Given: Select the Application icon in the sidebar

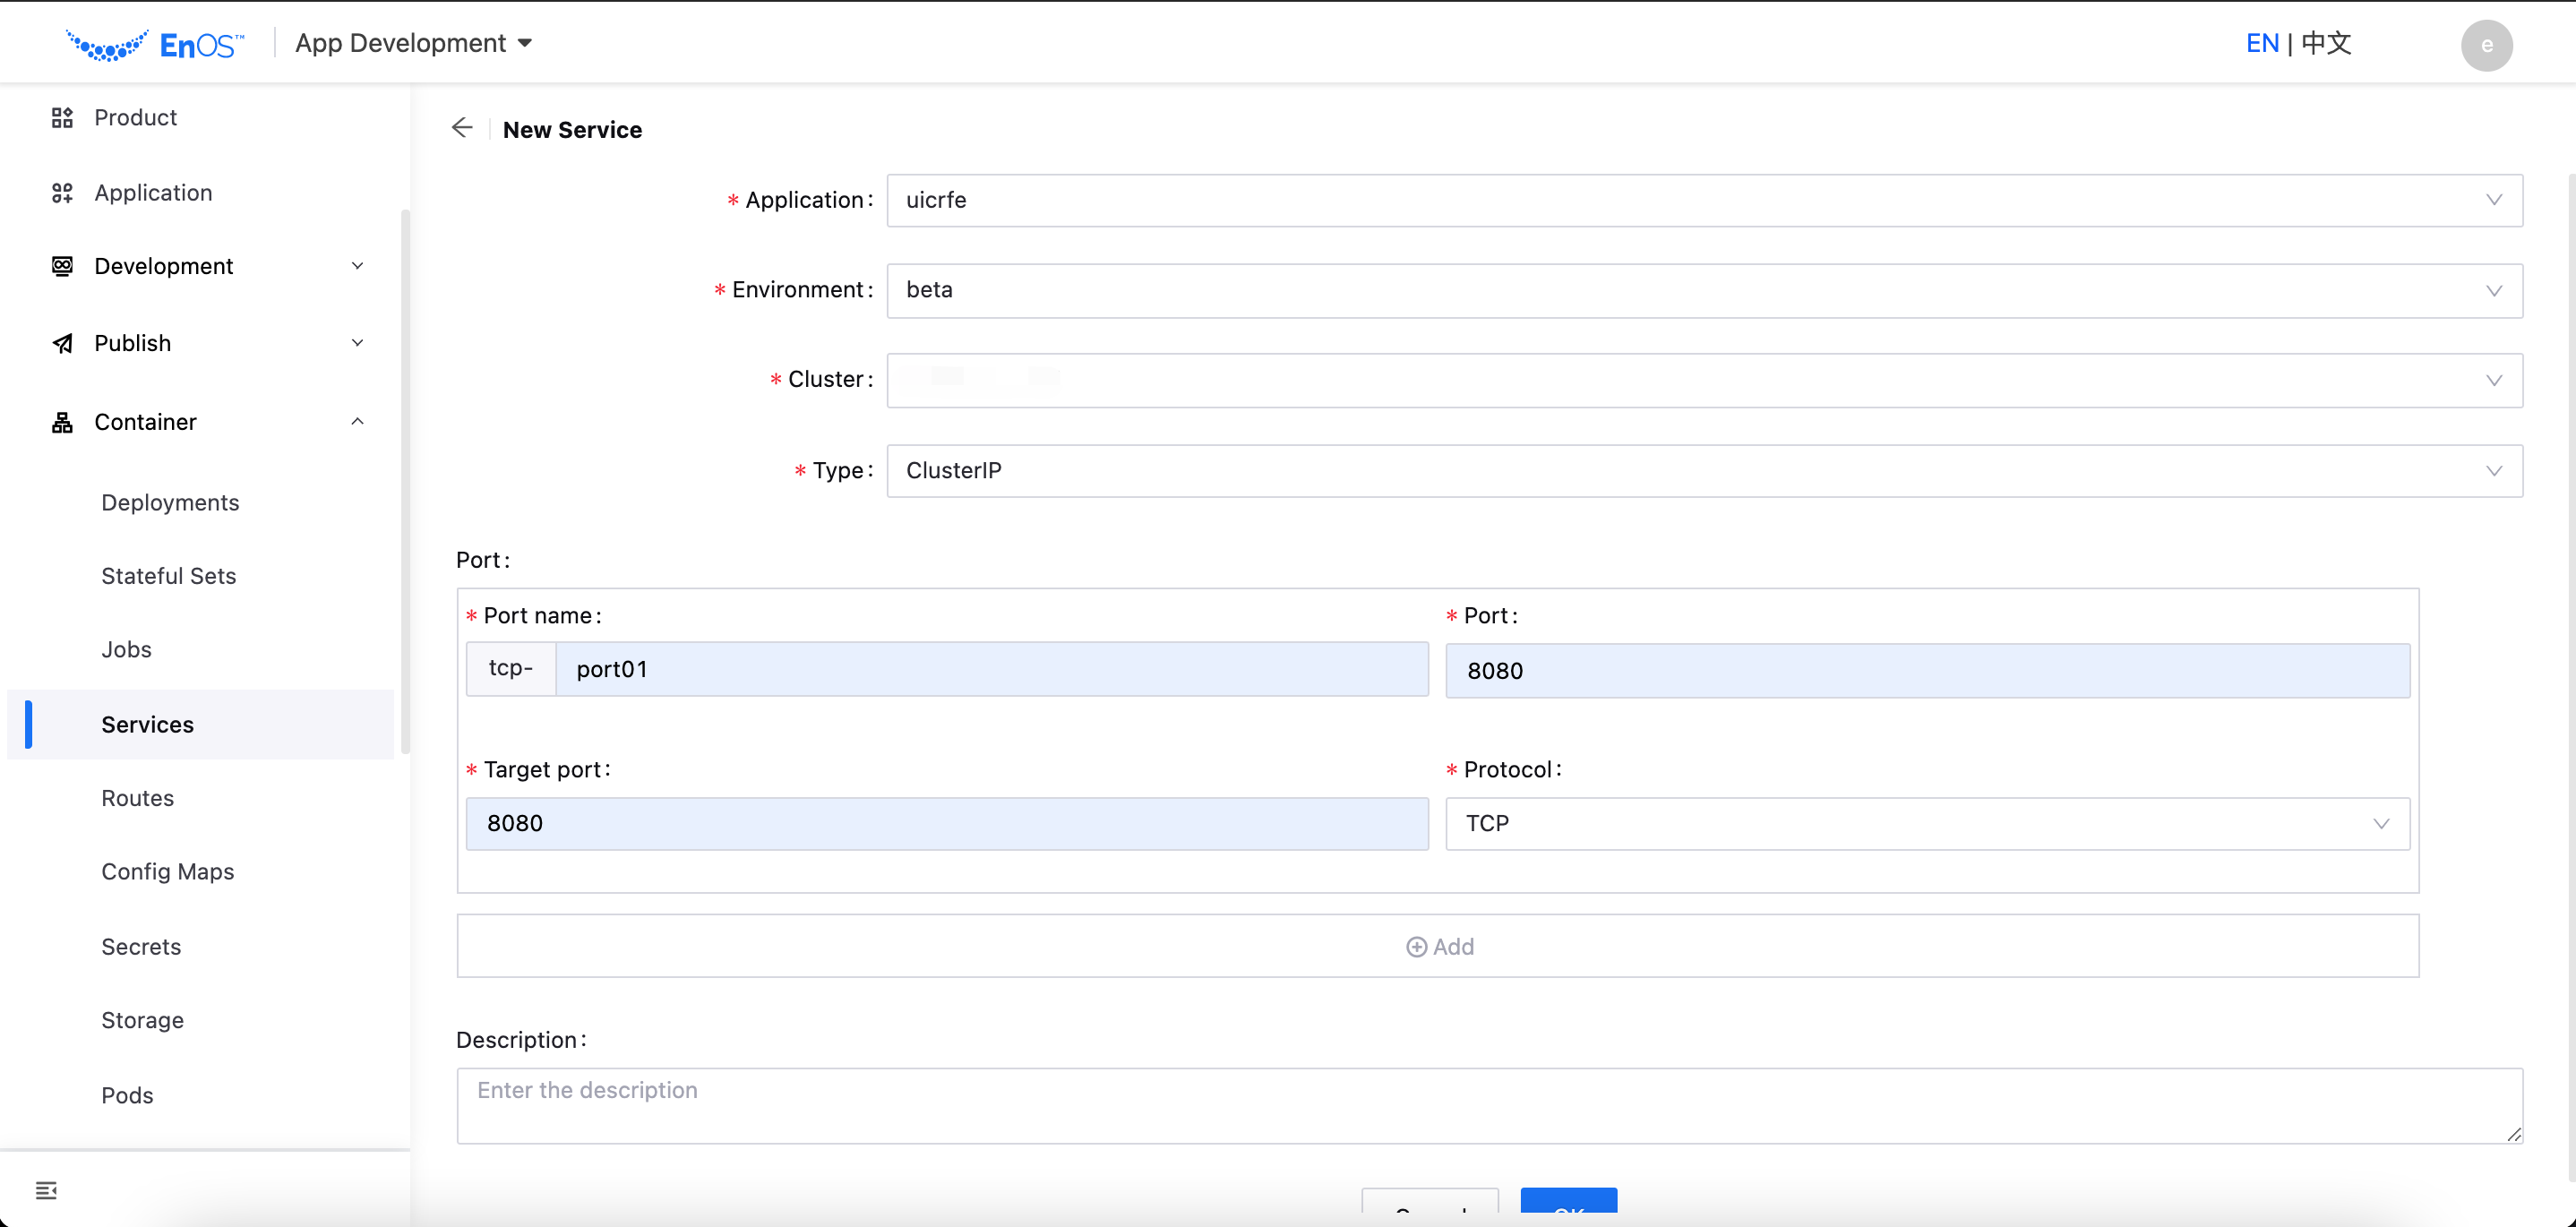Looking at the screenshot, I should click(61, 192).
